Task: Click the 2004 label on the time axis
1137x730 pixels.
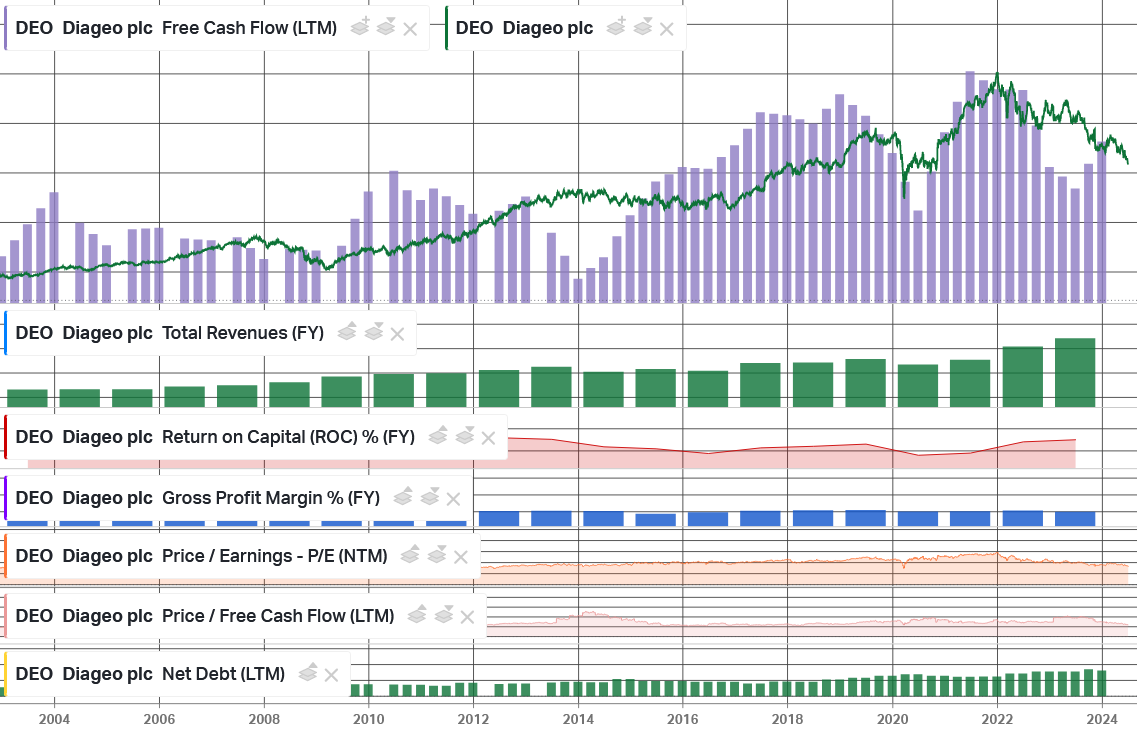Action: pyautogui.click(x=54, y=719)
